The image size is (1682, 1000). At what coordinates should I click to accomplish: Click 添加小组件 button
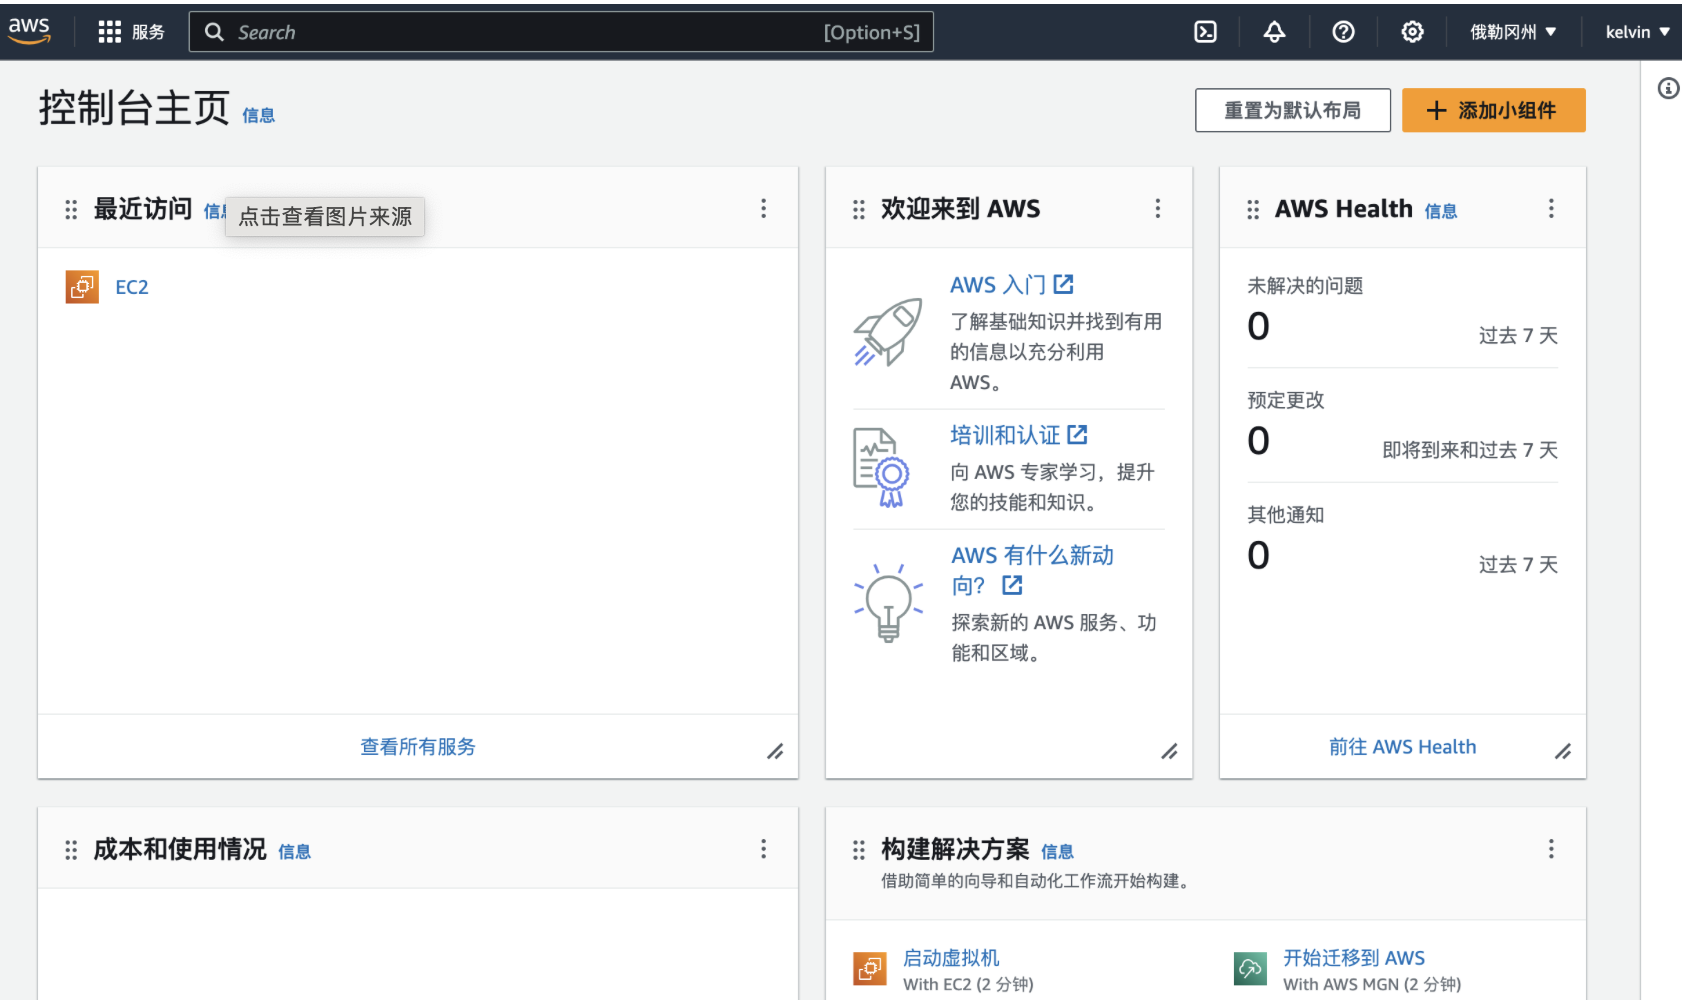pos(1493,110)
